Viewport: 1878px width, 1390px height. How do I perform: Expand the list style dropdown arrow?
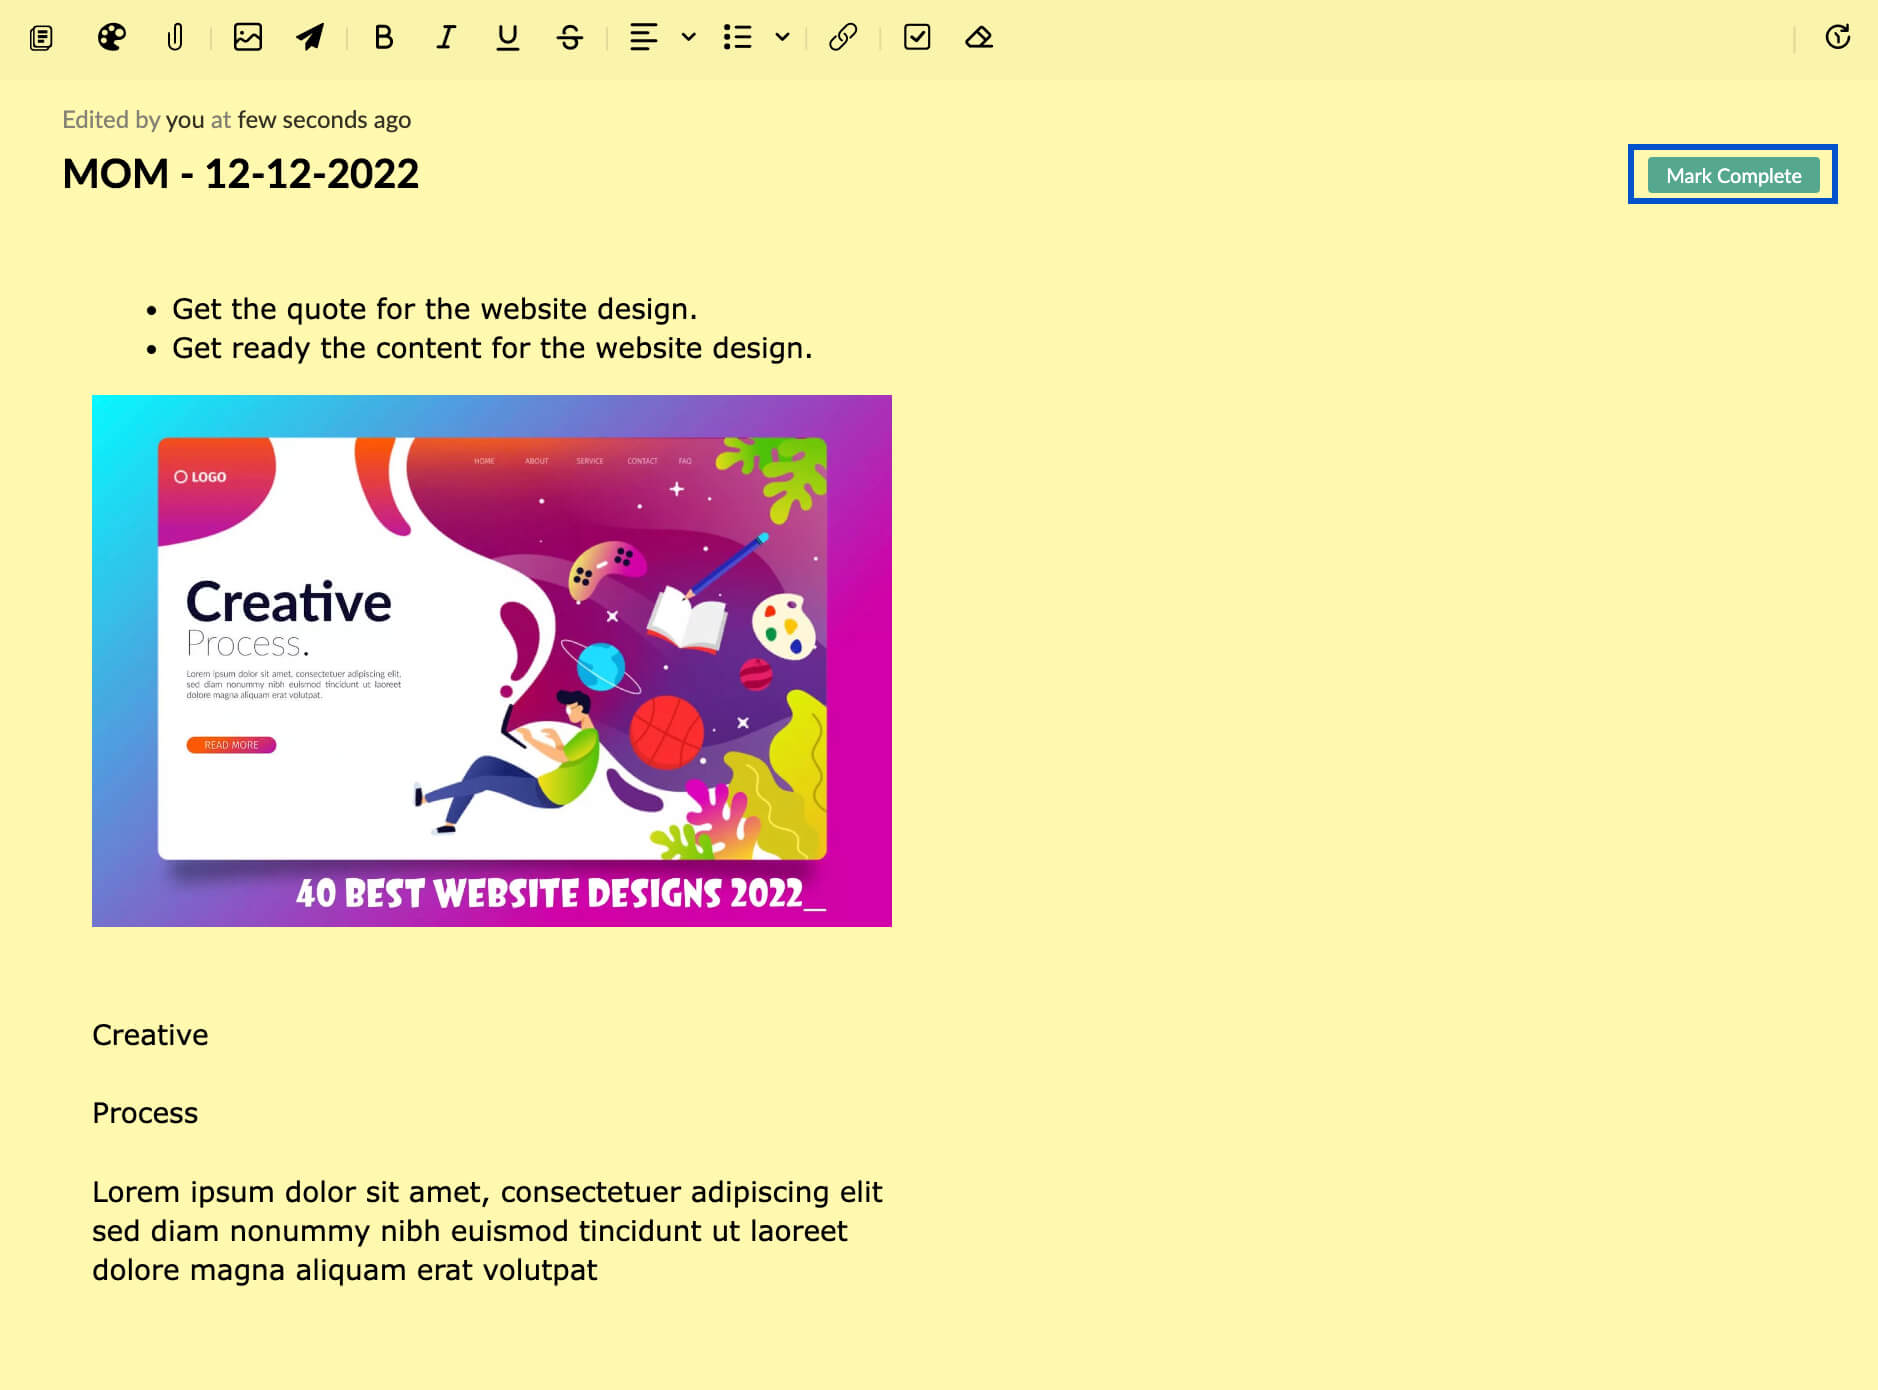coord(782,38)
